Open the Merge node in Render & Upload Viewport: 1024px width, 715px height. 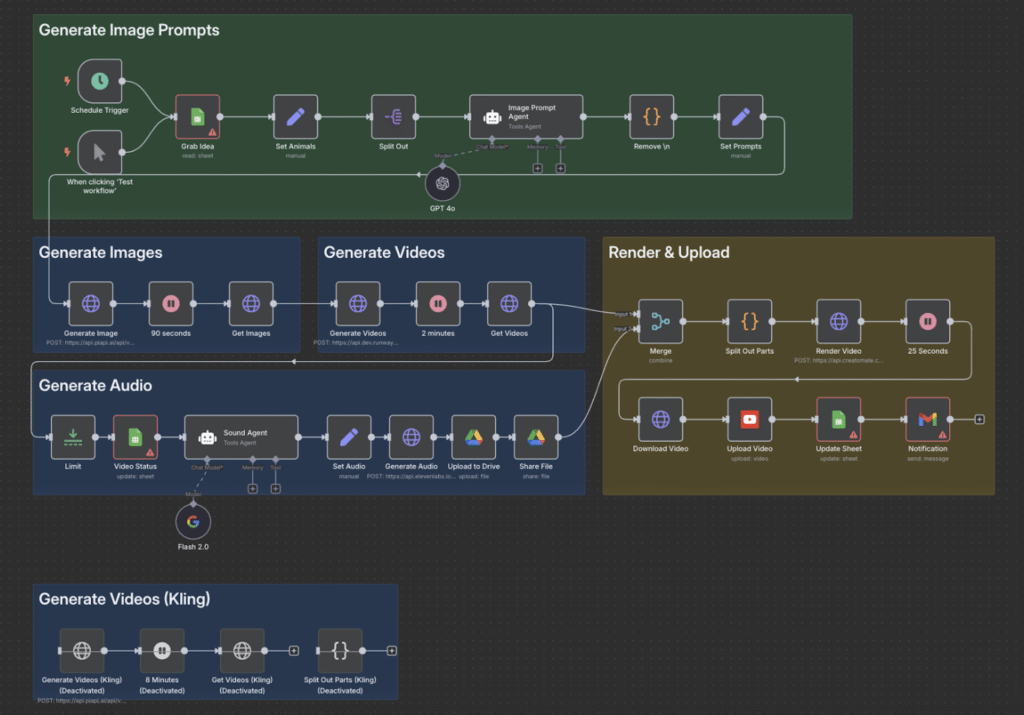[x=660, y=321]
